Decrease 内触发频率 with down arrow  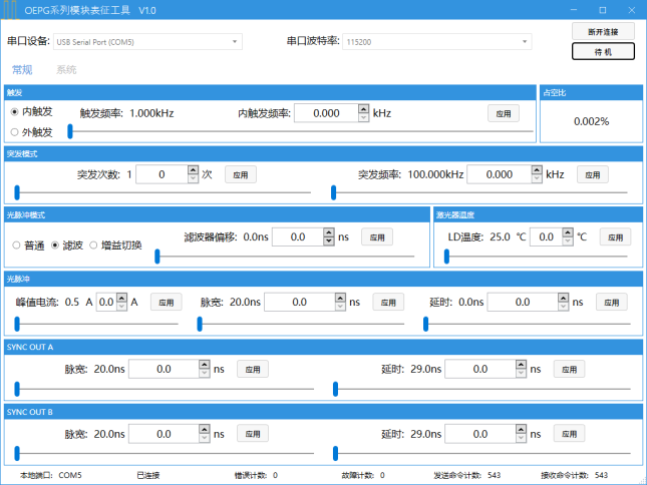364,118
